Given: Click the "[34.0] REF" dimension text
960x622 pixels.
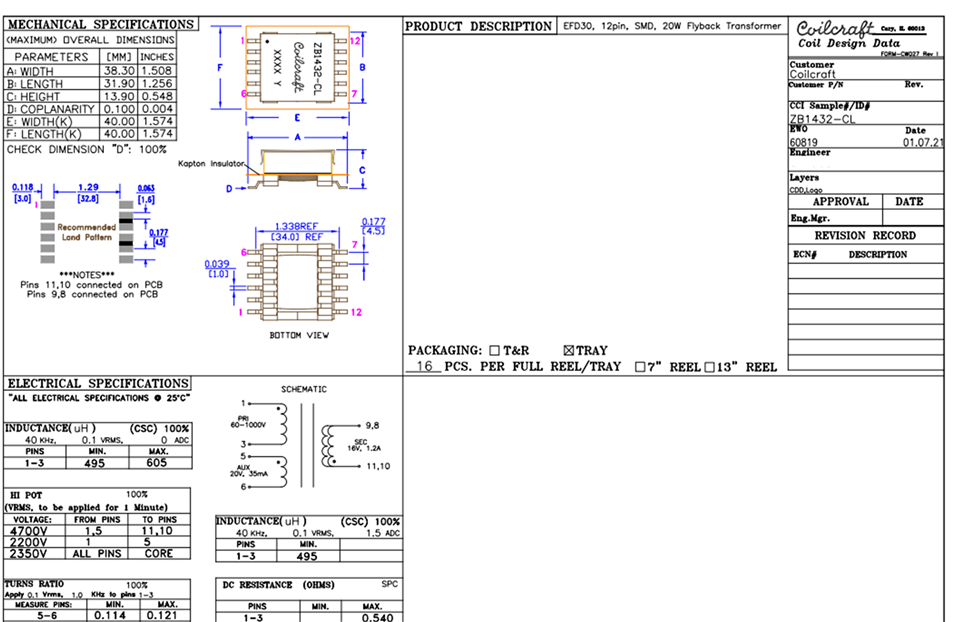Looking at the screenshot, I should (297, 236).
